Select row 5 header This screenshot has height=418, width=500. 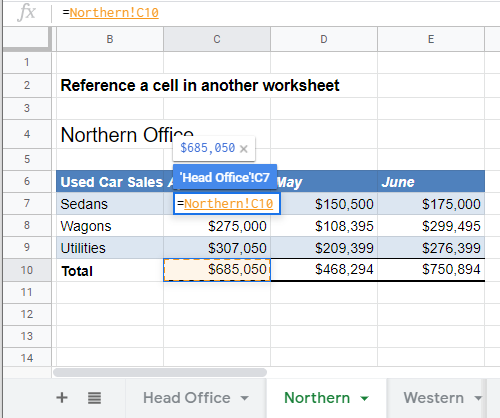(x=27, y=159)
